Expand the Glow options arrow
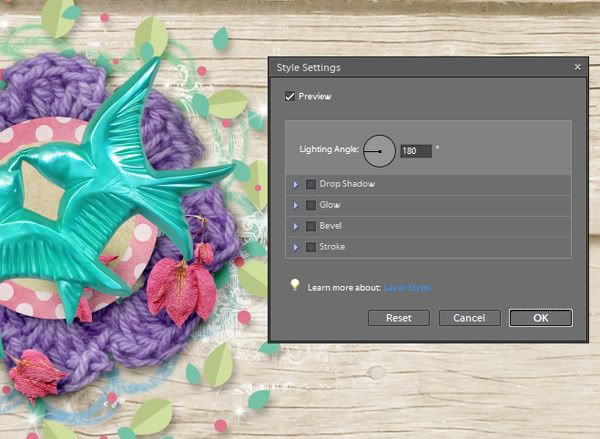This screenshot has width=600, height=439. coord(295,206)
